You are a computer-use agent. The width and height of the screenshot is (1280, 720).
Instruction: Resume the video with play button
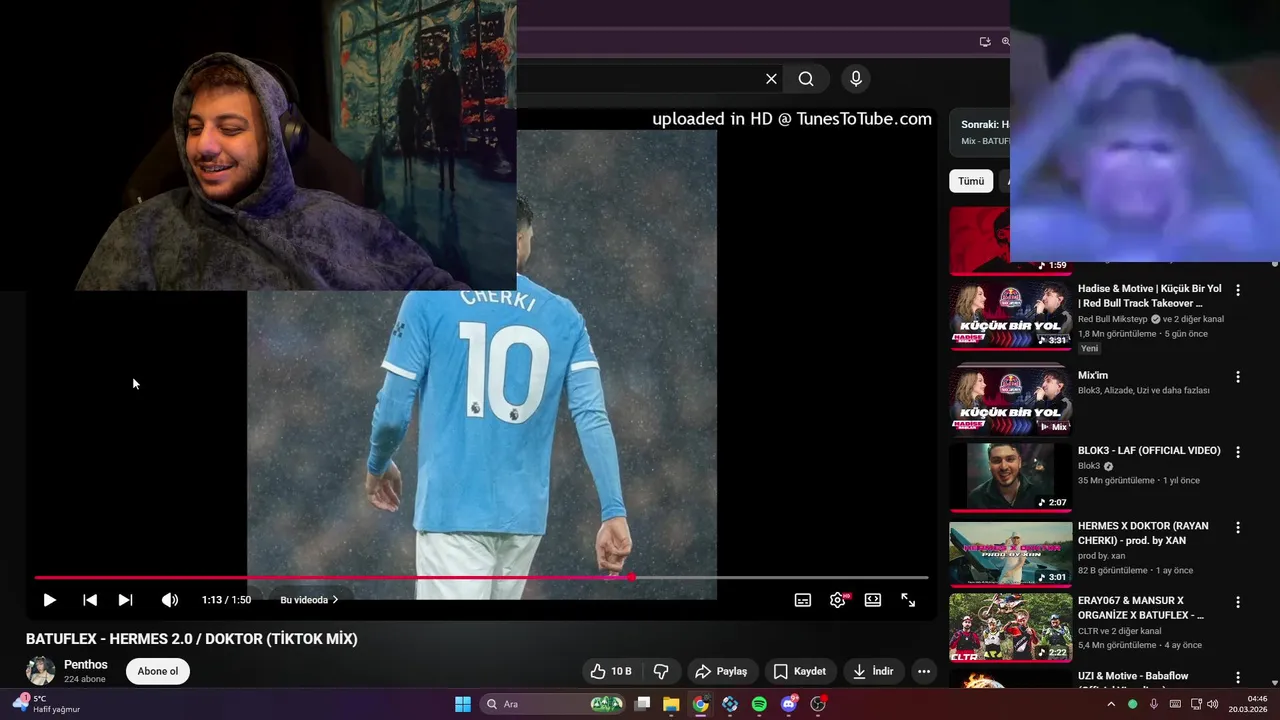49,600
